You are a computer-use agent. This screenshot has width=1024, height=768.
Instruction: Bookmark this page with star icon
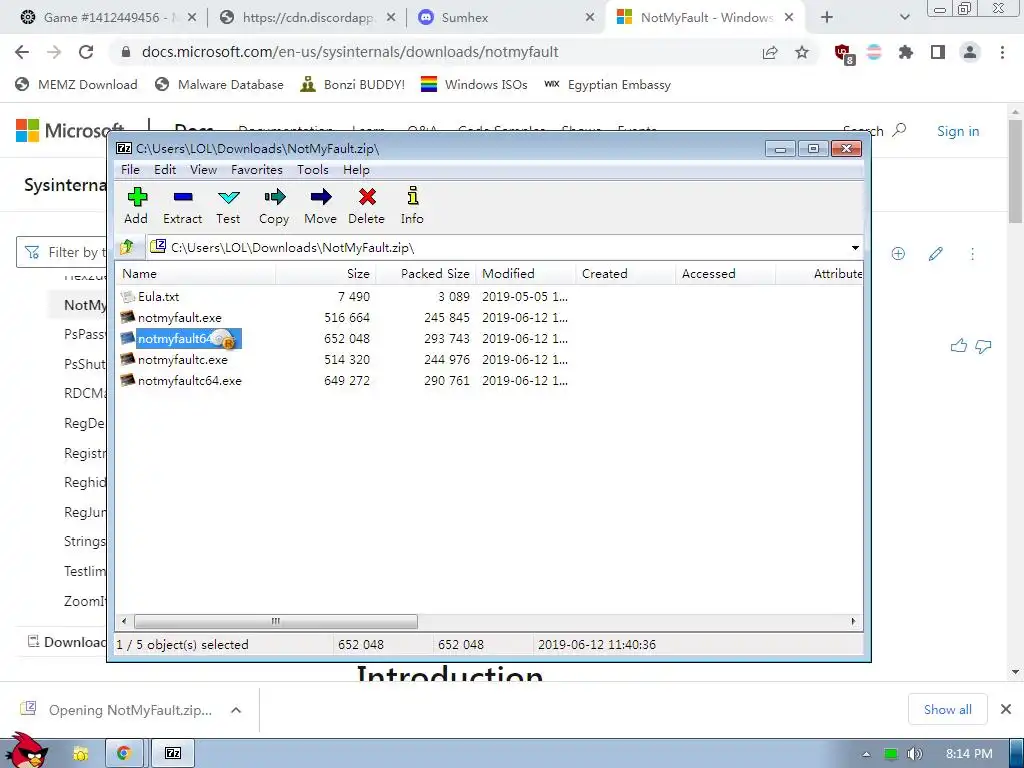pos(802,52)
